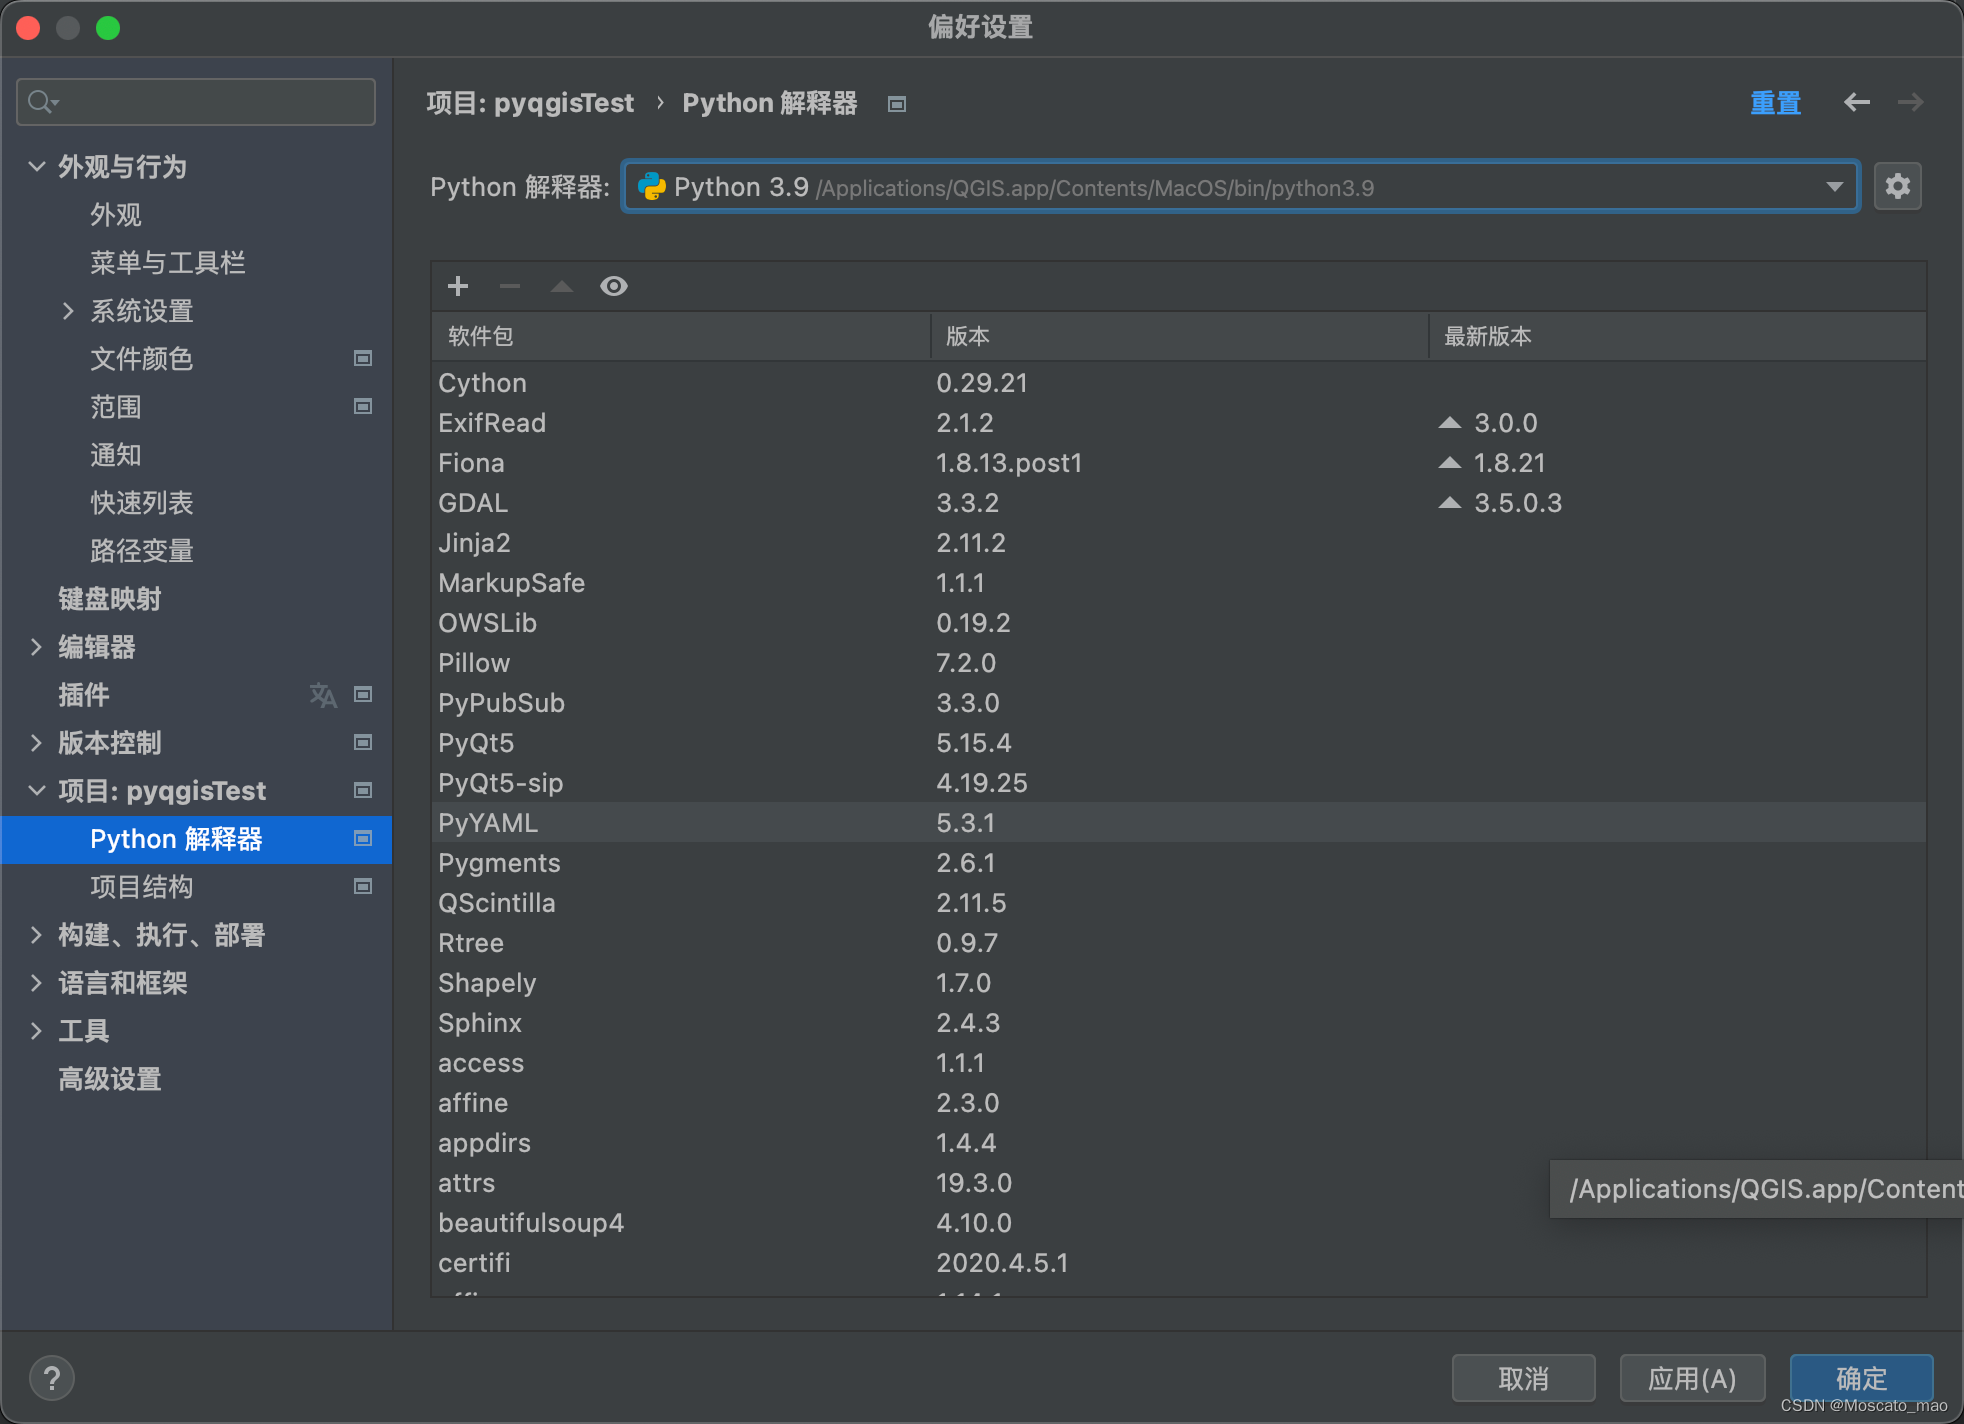Image resolution: width=1964 pixels, height=1424 pixels.
Task: Expand 编辑器 section
Action: (x=37, y=647)
